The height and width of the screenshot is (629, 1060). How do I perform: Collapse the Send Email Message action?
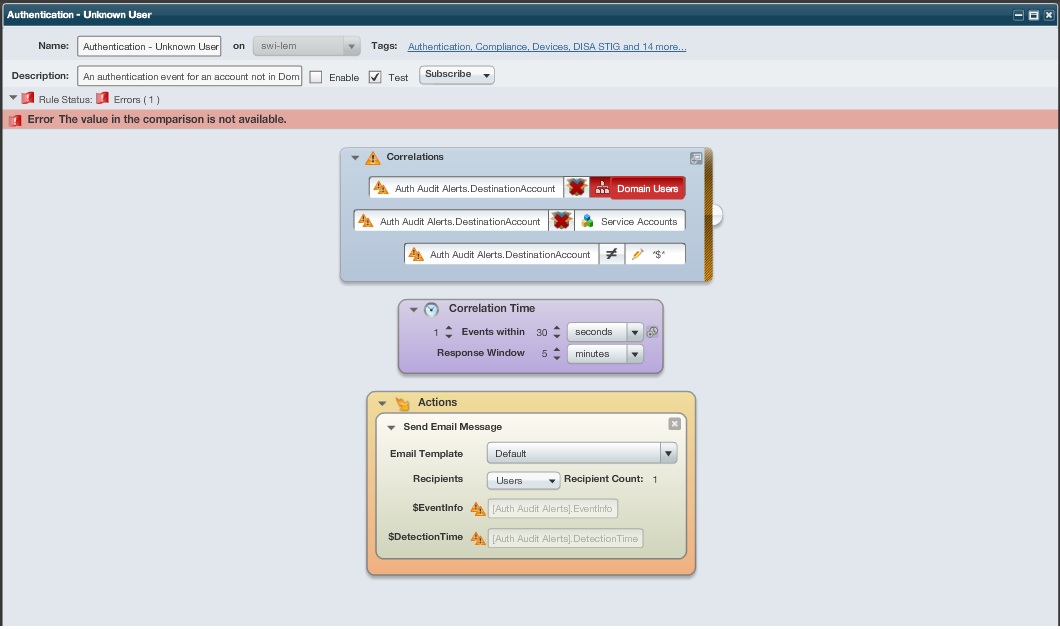coord(391,427)
